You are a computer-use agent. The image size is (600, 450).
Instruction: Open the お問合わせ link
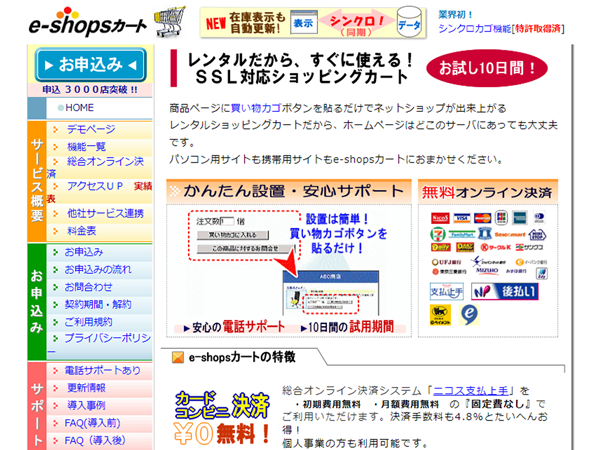coord(88,287)
